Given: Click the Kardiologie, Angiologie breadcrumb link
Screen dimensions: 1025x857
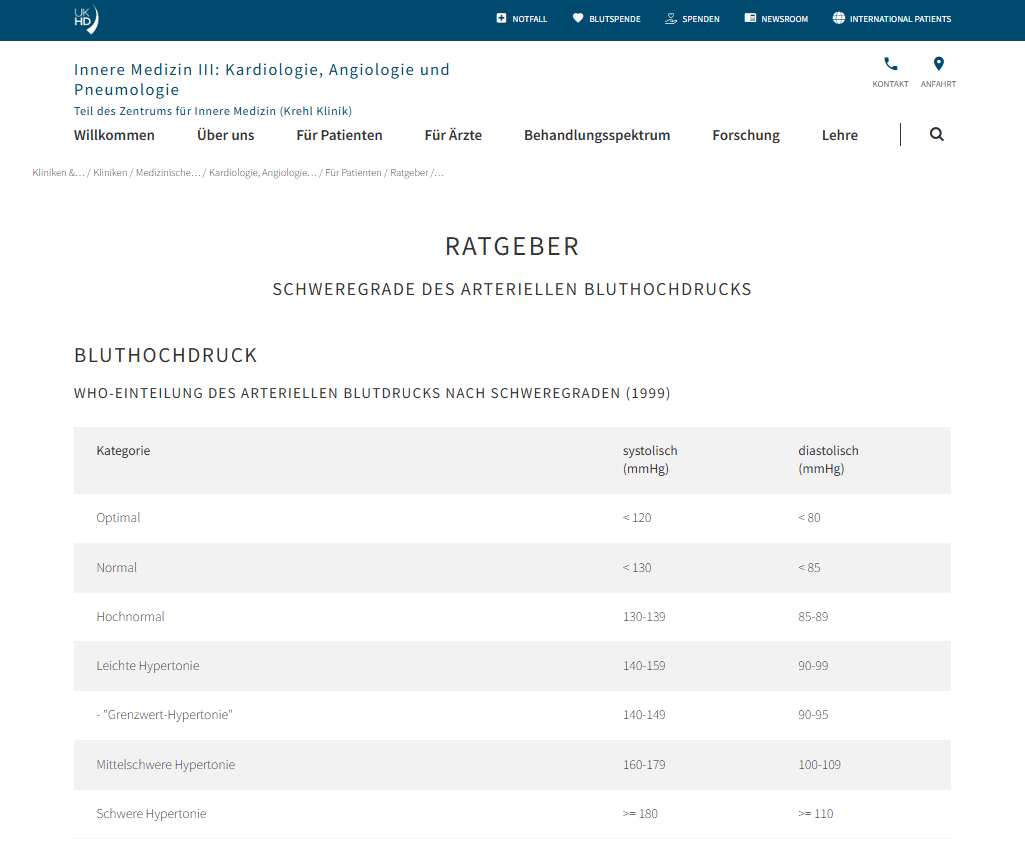Looking at the screenshot, I should (x=263, y=173).
